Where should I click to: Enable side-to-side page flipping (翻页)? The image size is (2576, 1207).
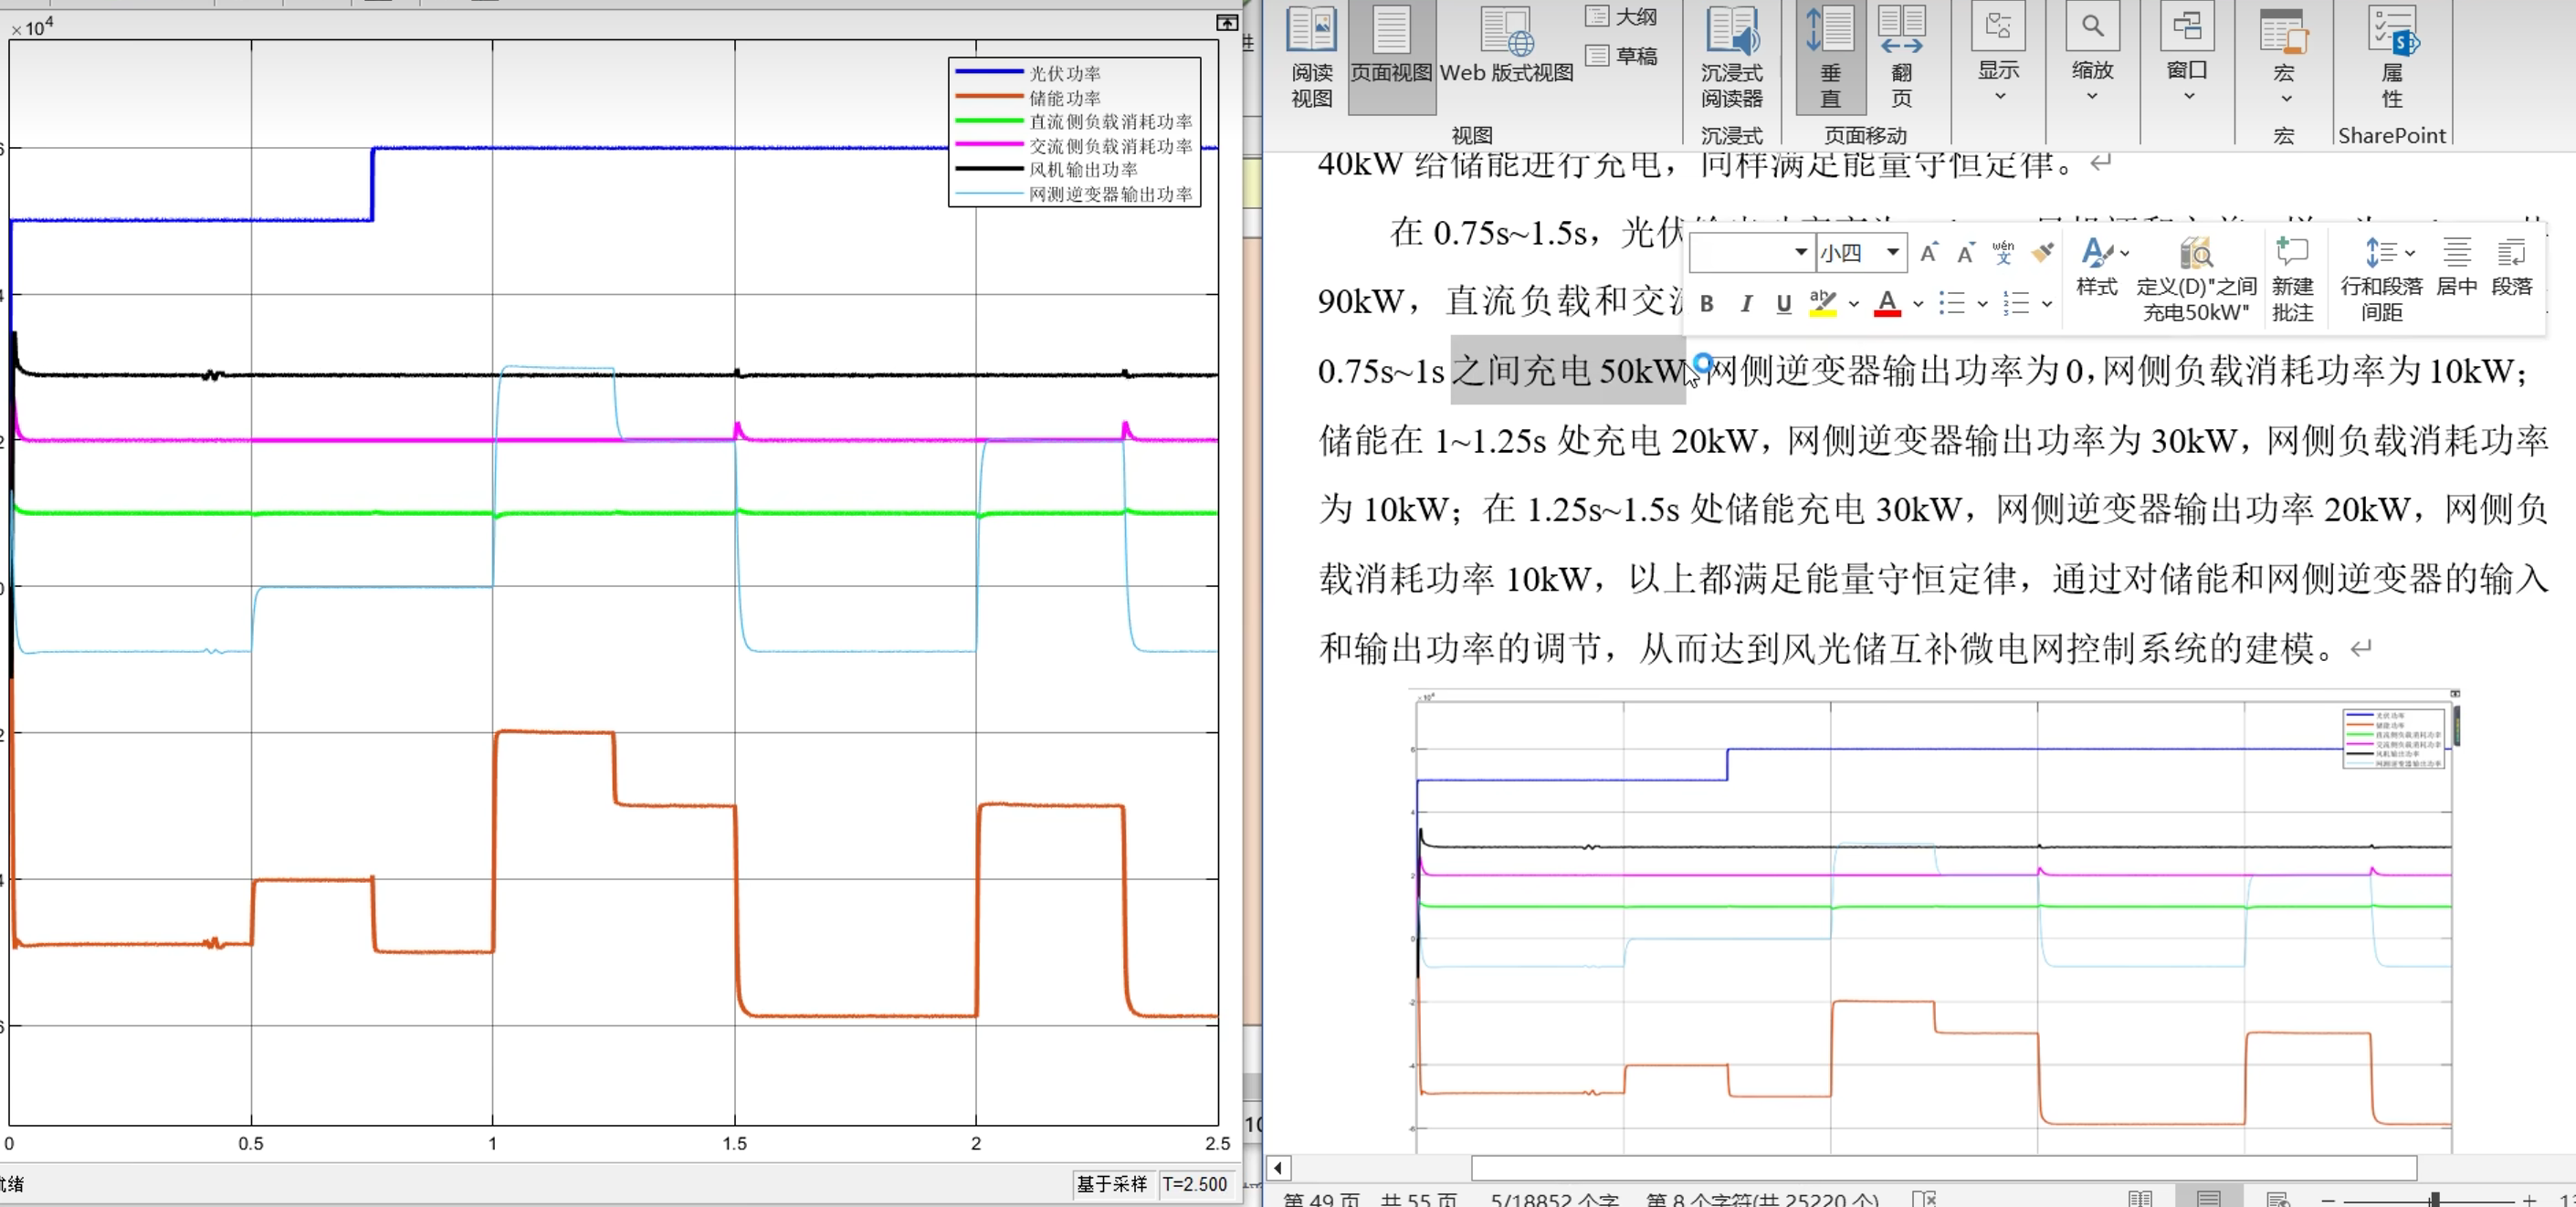click(1901, 55)
